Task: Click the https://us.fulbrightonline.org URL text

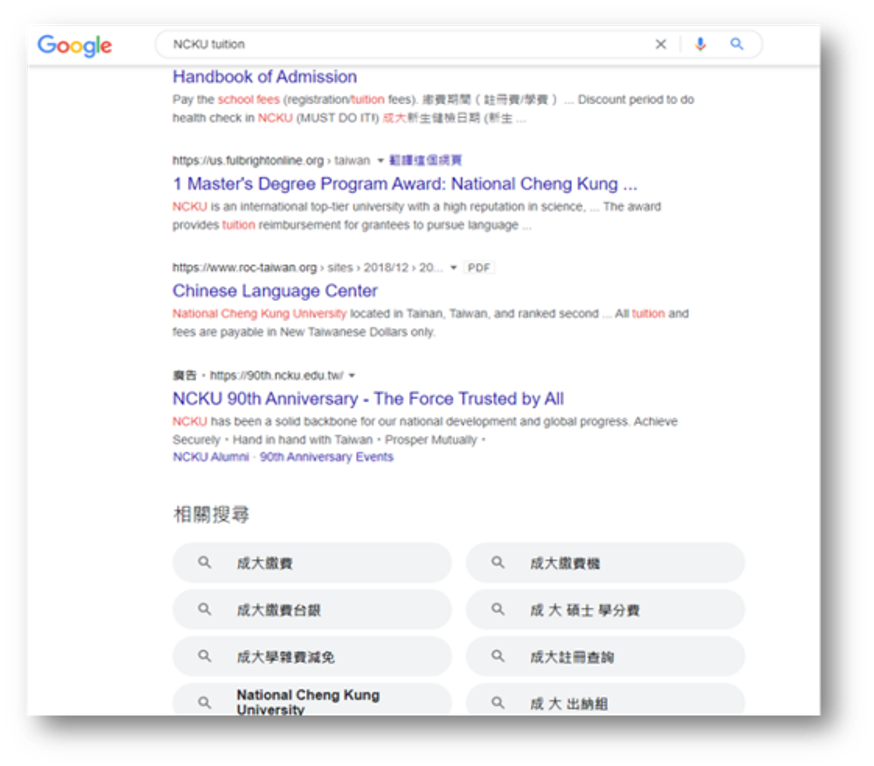Action: pyautogui.click(x=248, y=161)
